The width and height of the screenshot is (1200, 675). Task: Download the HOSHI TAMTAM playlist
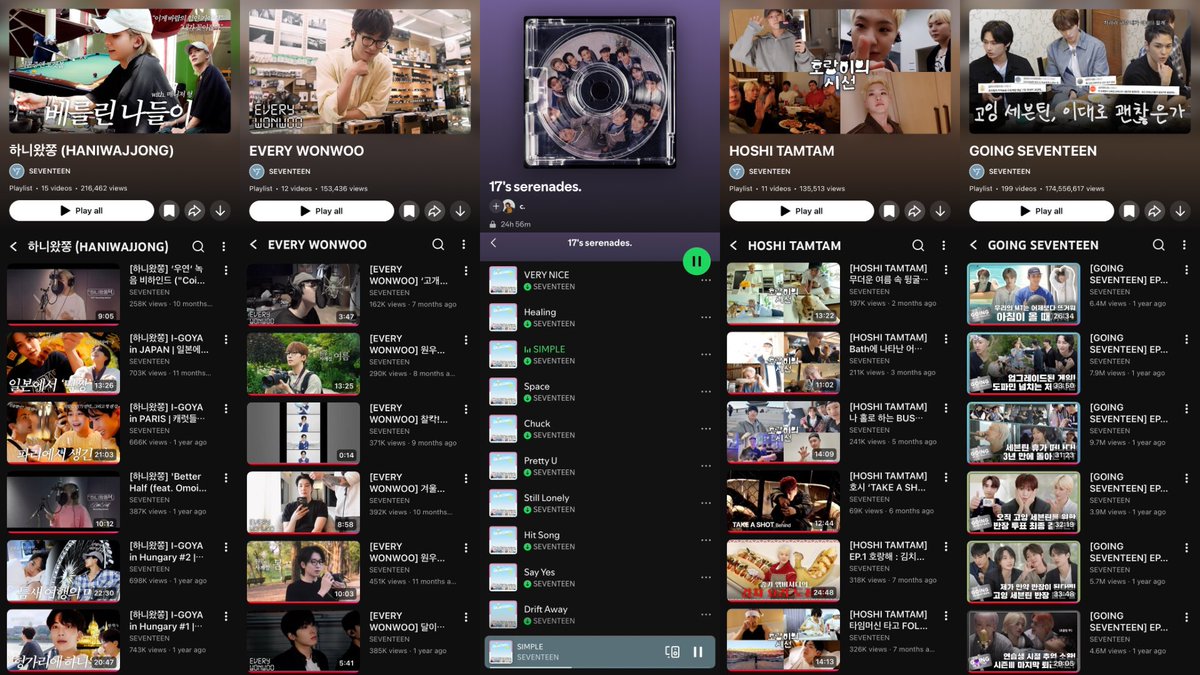click(940, 211)
